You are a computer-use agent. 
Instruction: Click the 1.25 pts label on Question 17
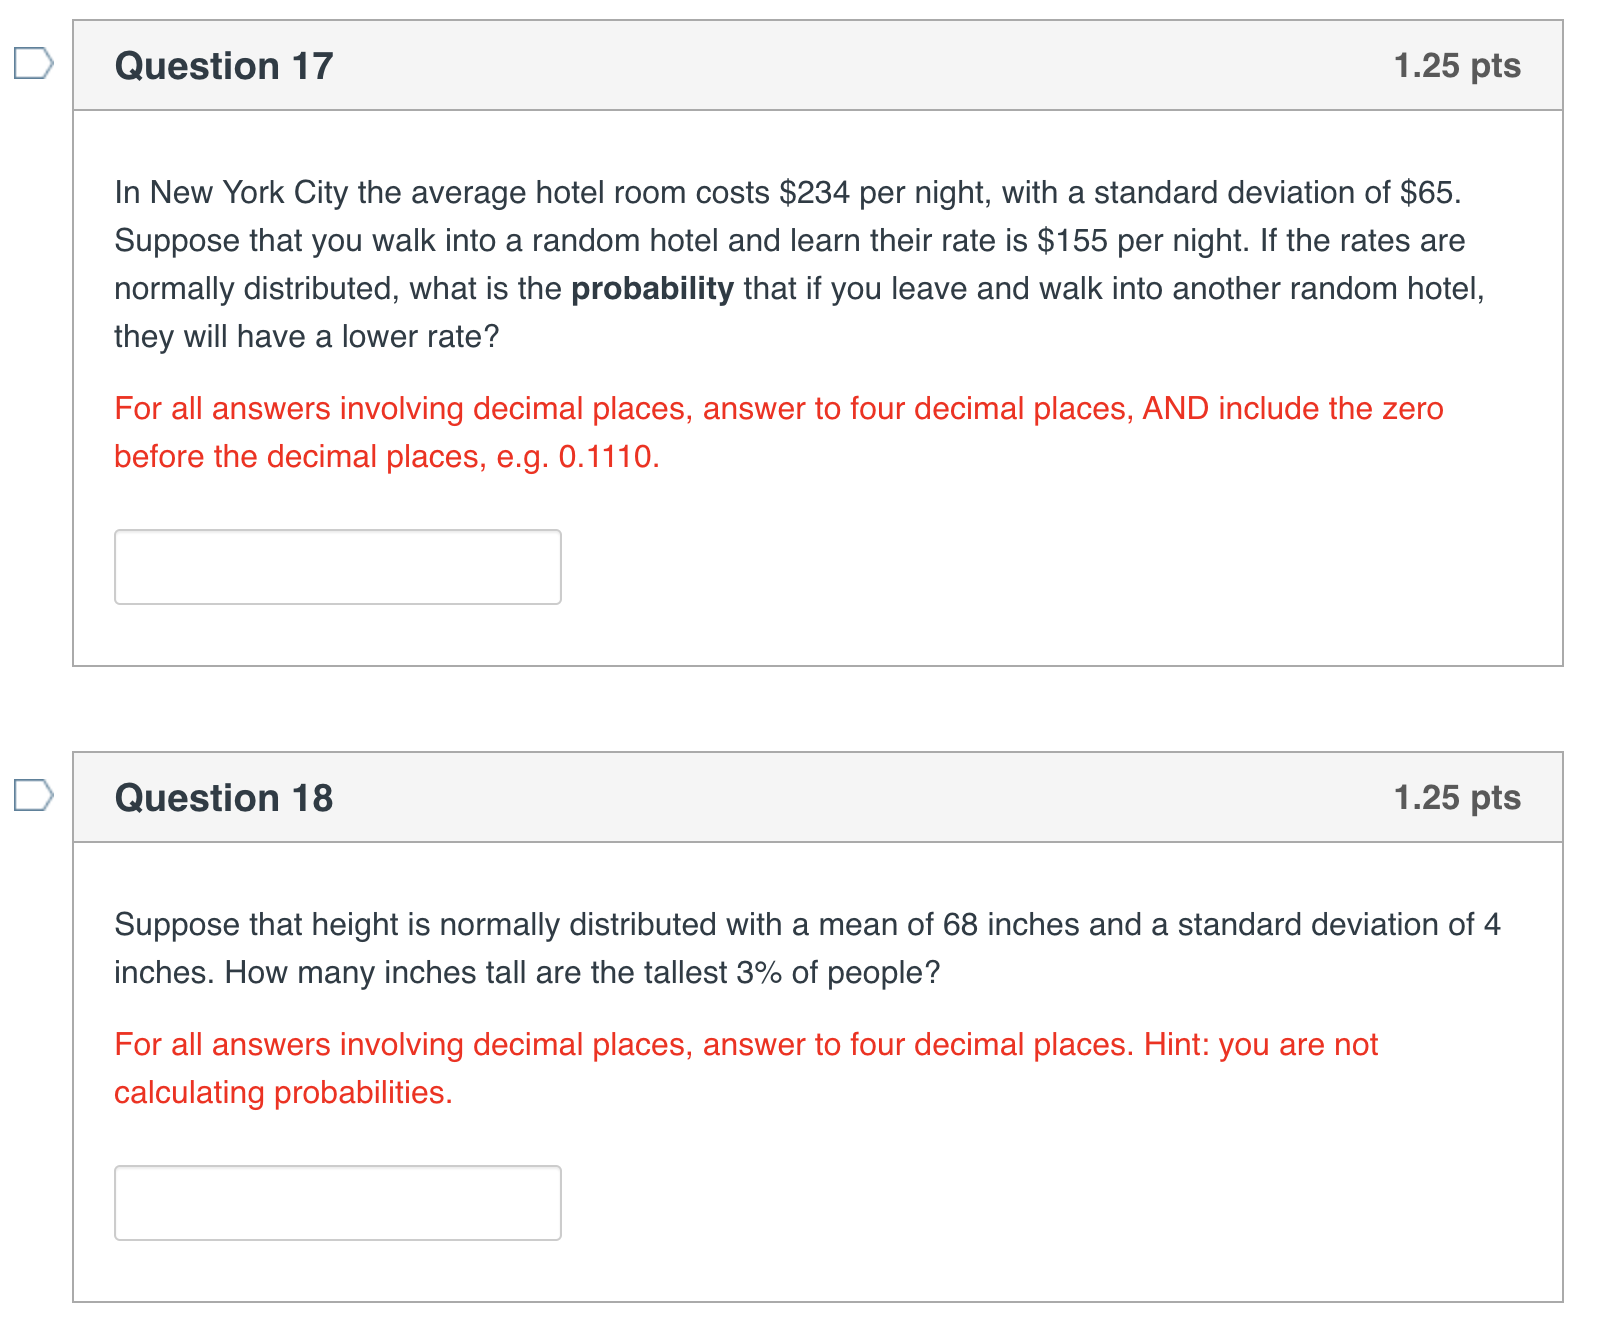1456,65
